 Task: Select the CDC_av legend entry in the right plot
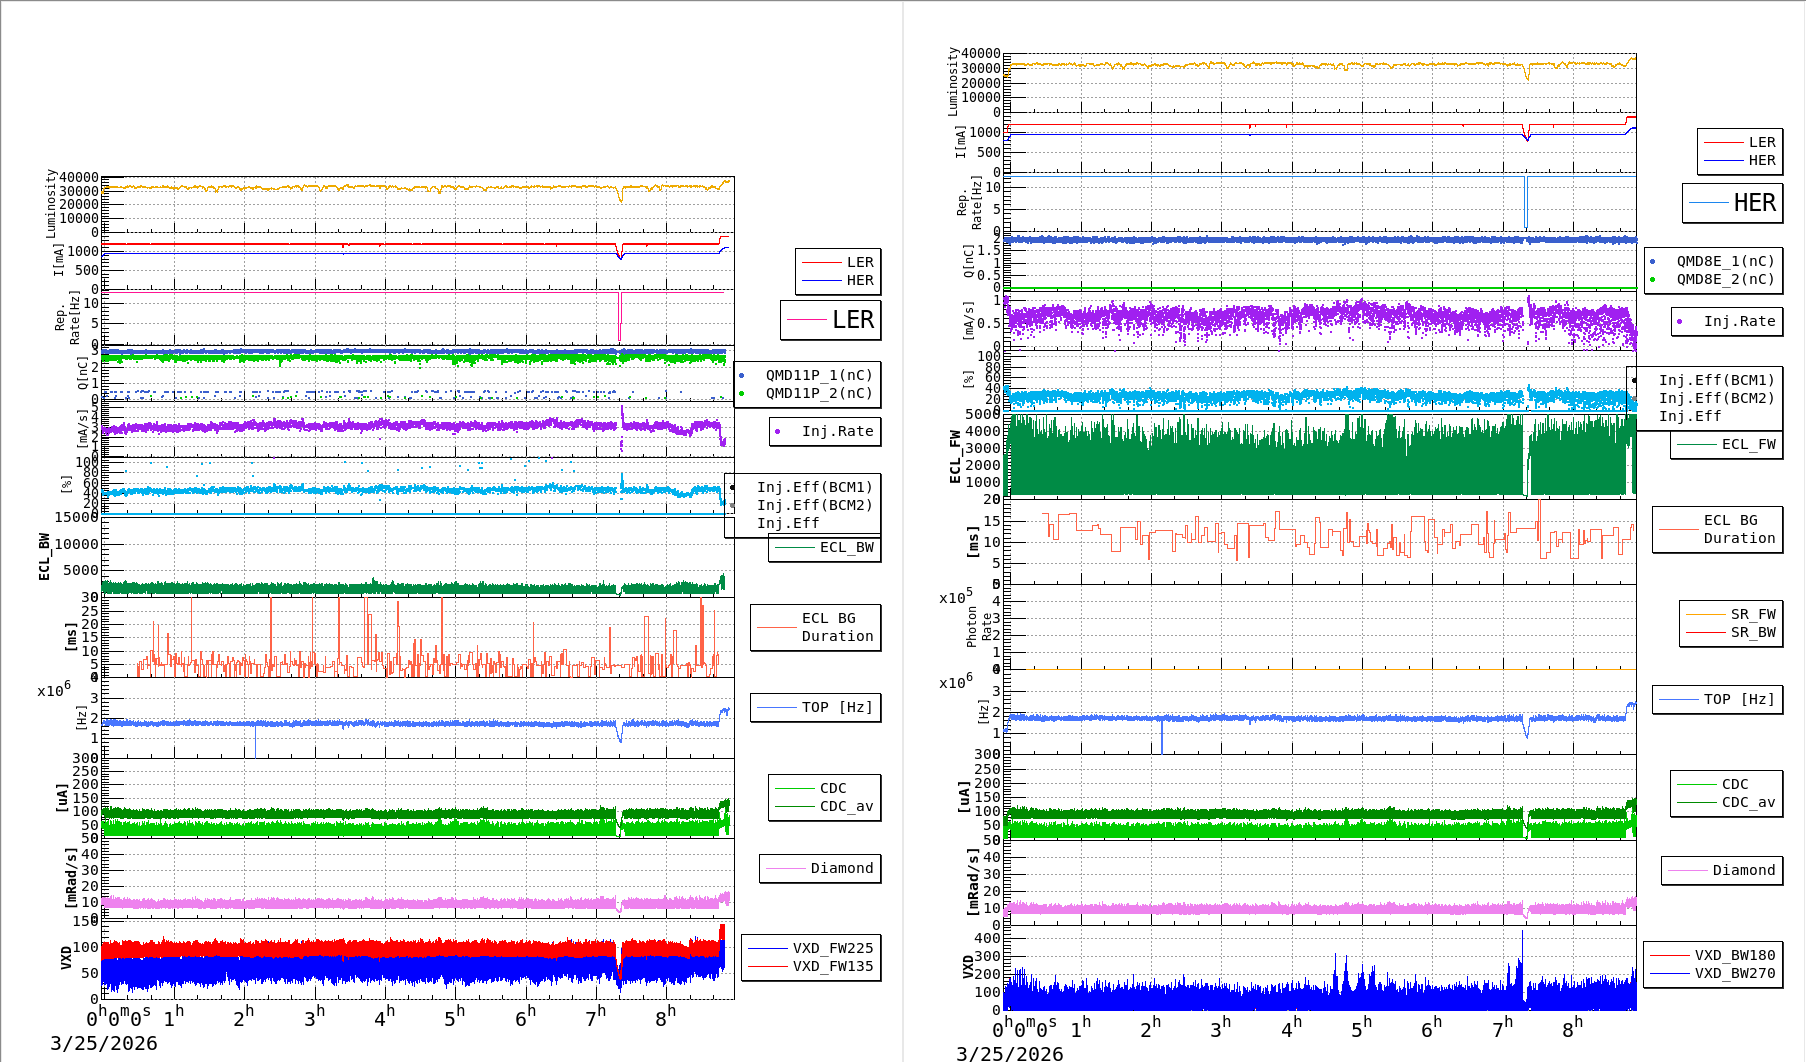point(1748,802)
